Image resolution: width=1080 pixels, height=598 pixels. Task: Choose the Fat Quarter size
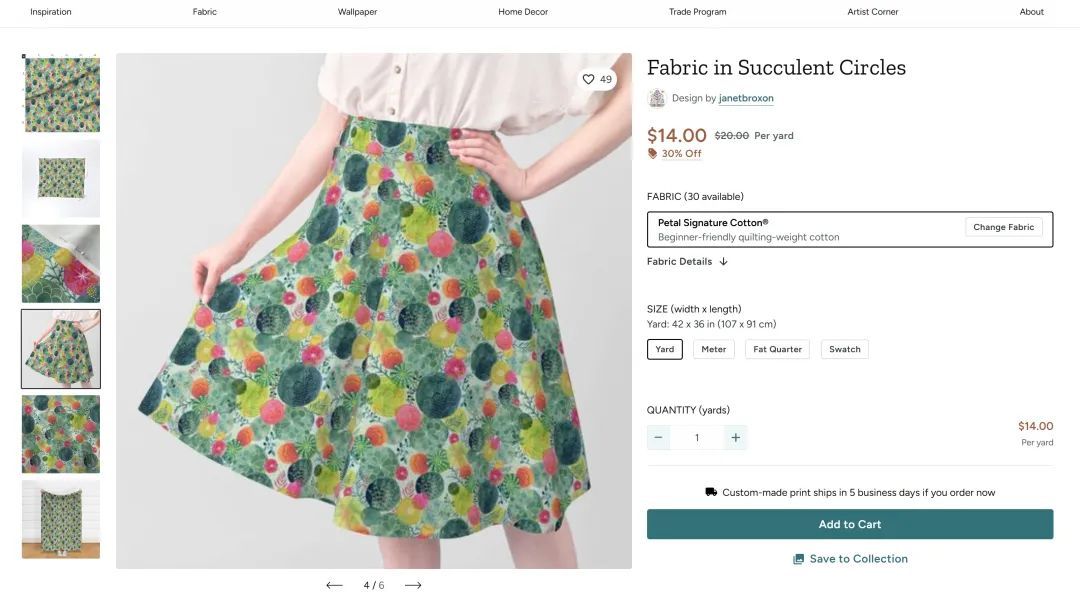(x=778, y=349)
